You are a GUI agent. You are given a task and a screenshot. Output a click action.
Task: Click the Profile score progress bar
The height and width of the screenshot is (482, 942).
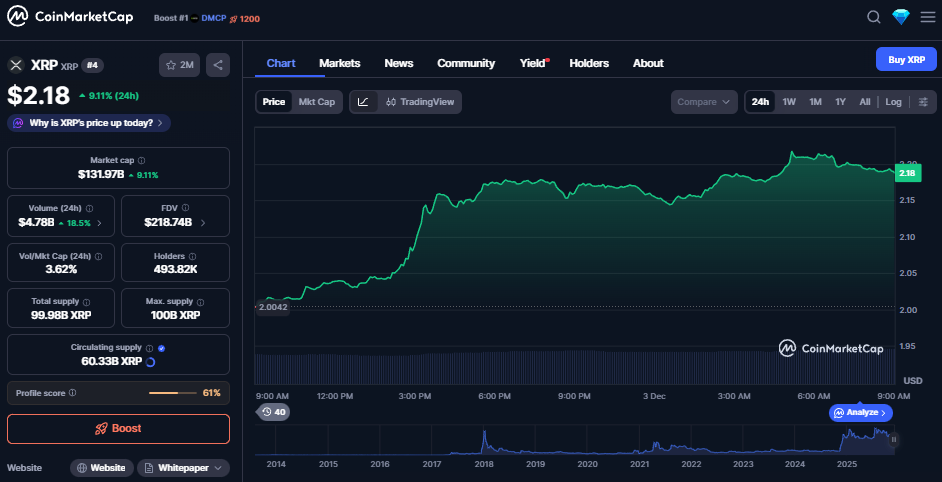point(172,393)
